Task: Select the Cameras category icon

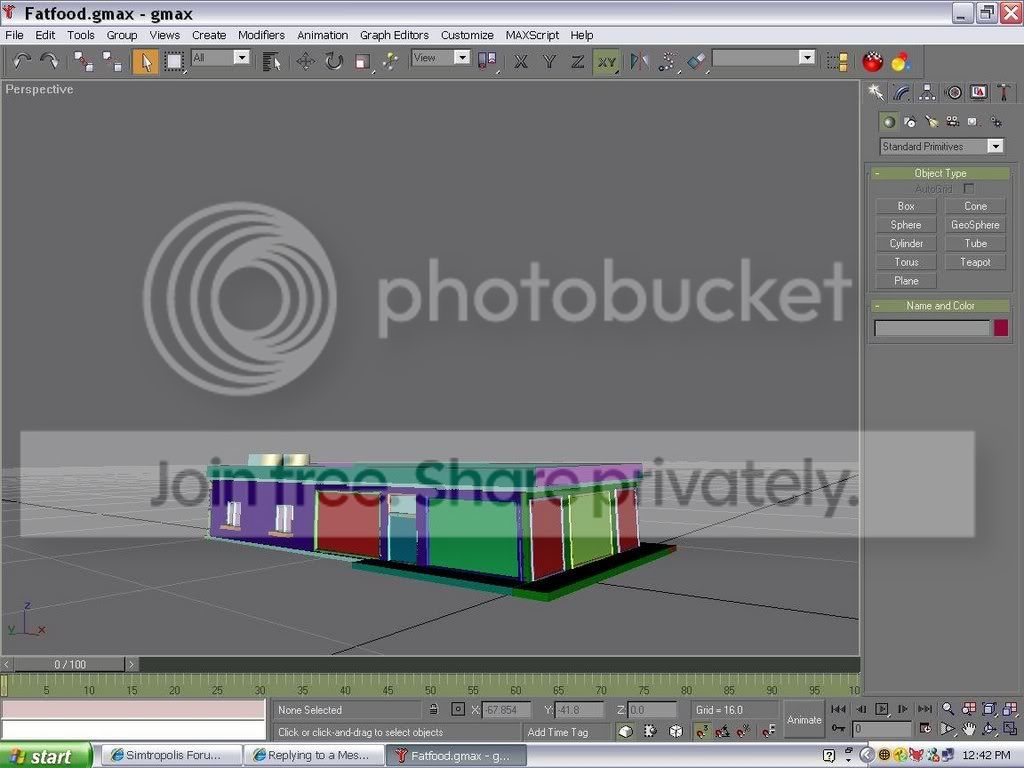Action: [x=953, y=121]
